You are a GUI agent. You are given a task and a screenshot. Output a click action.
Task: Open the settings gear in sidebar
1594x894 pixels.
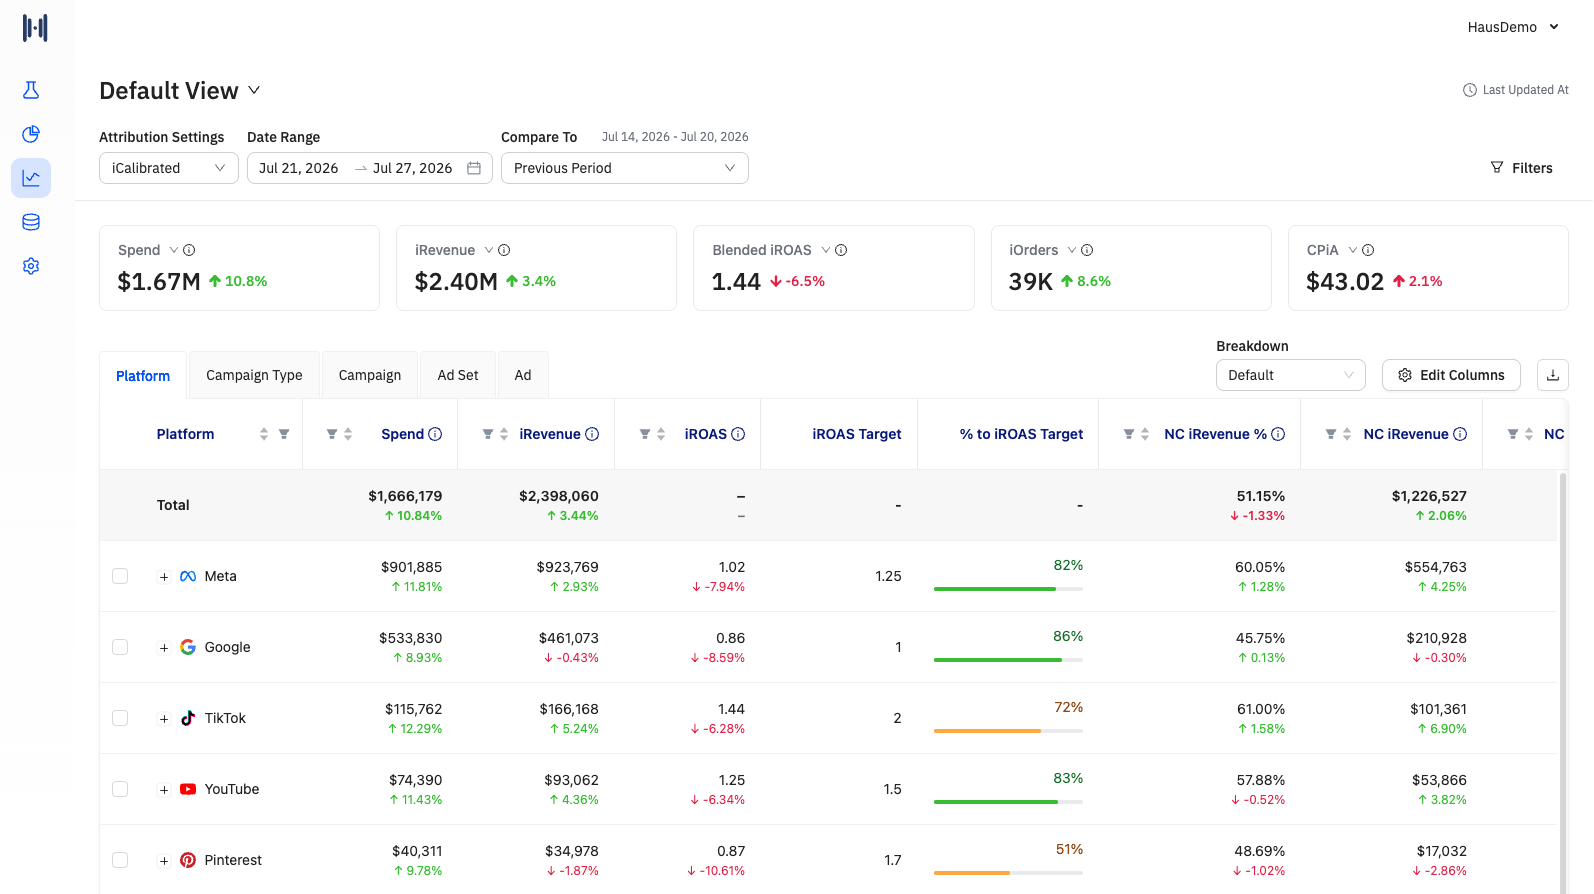coord(31,266)
